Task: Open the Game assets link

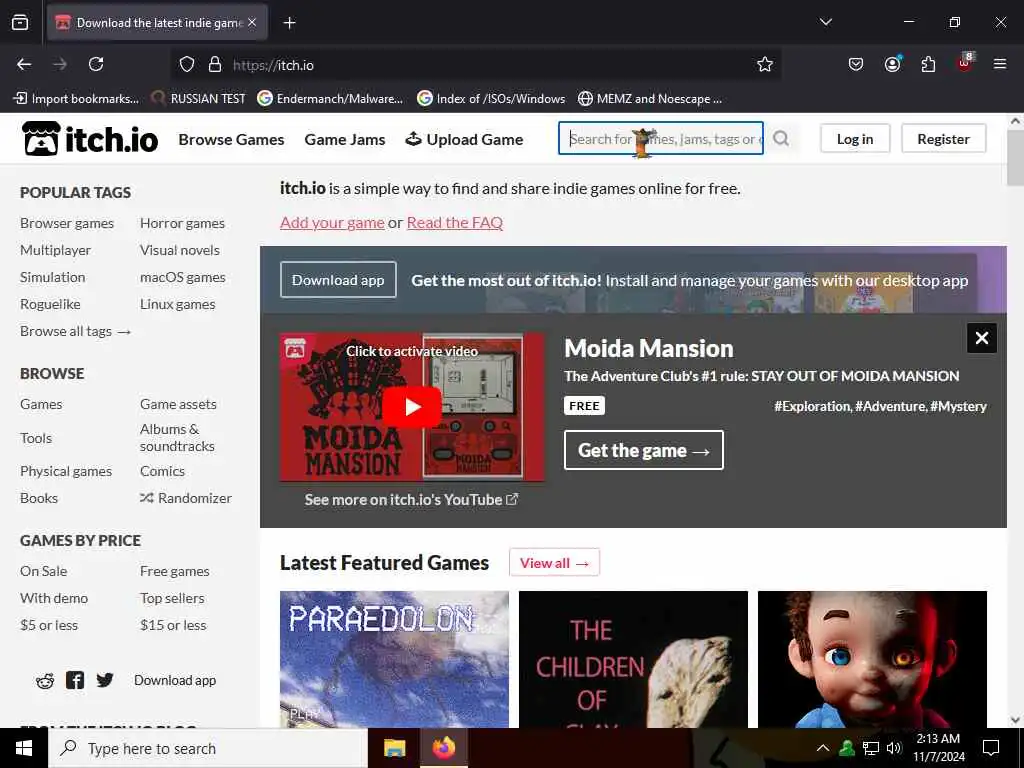Action: tap(178, 404)
